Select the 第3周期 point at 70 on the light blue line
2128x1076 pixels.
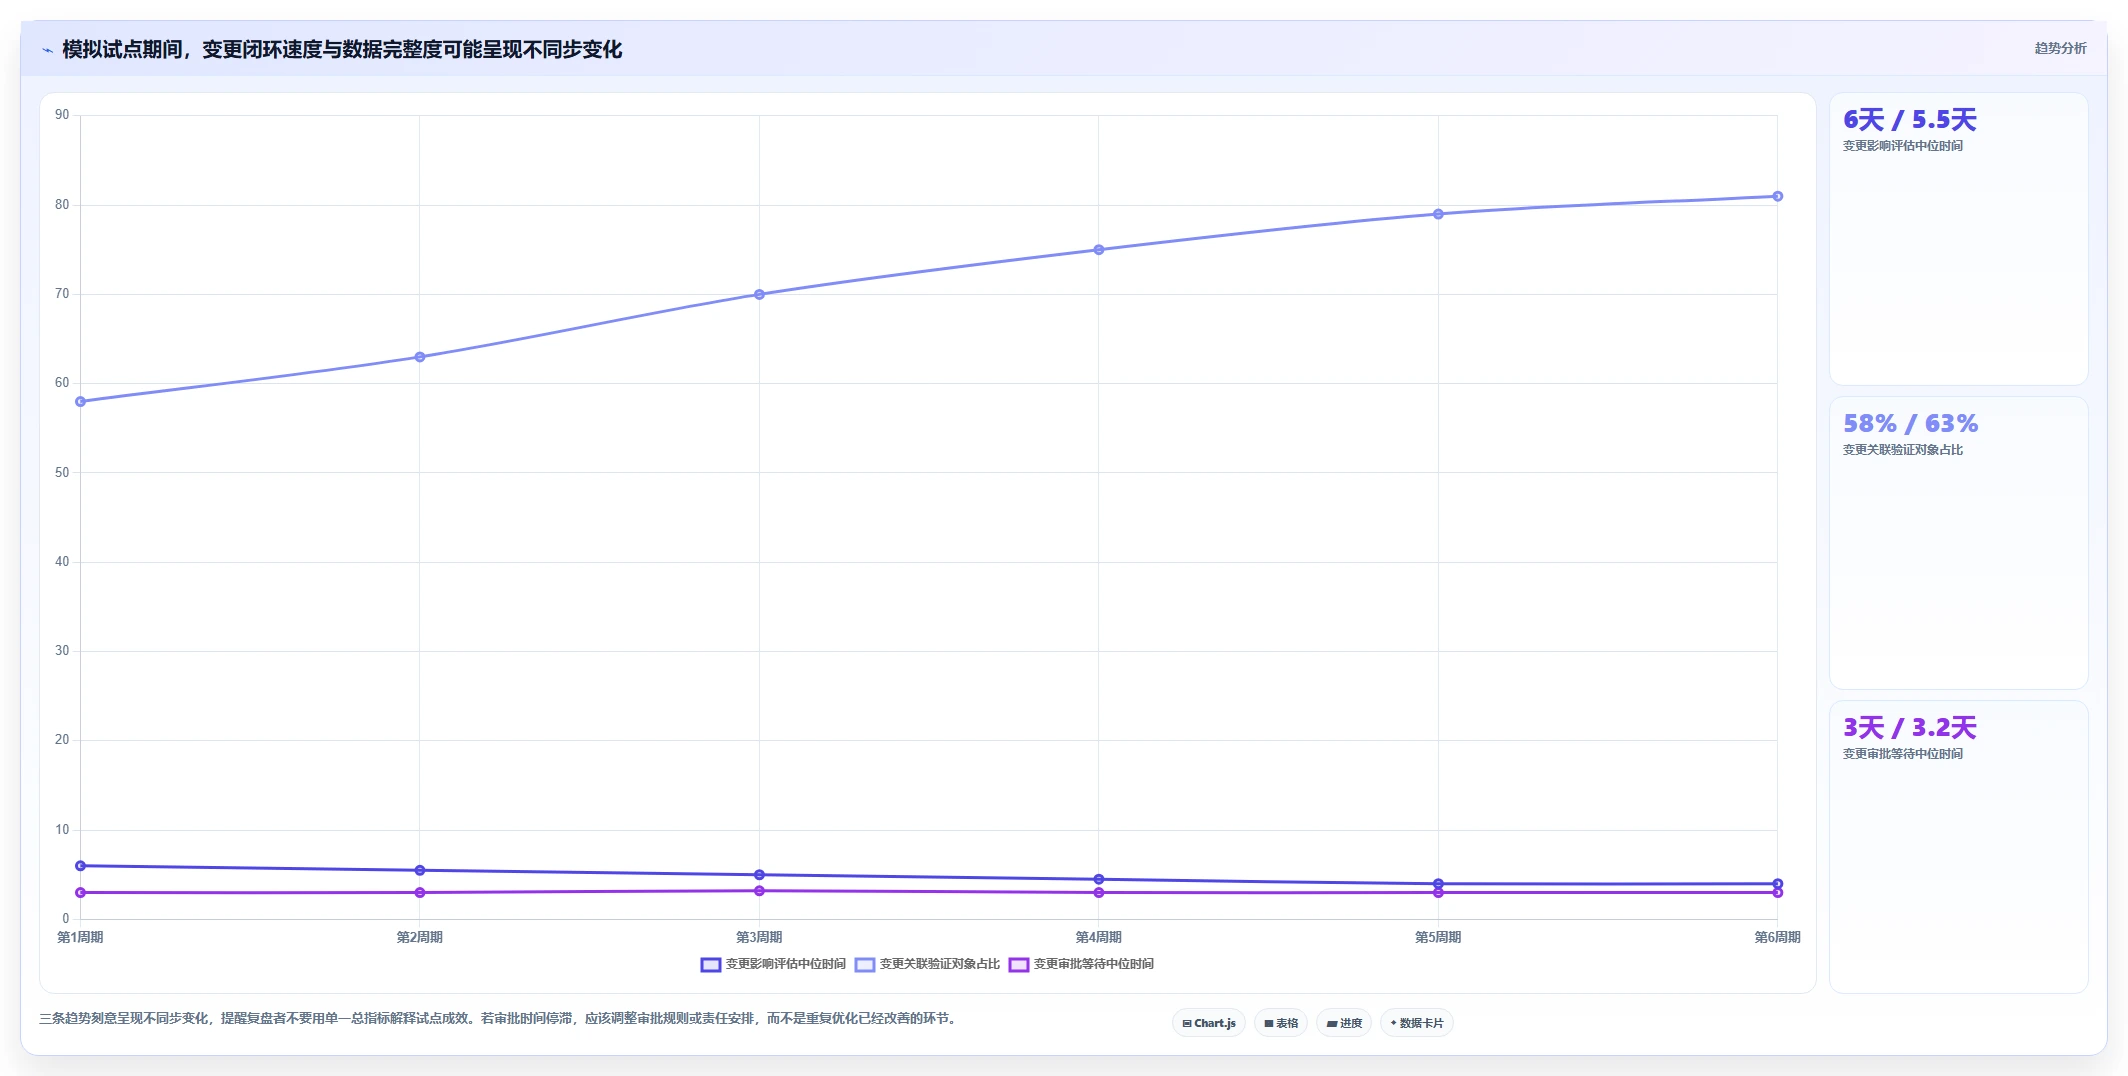759,294
